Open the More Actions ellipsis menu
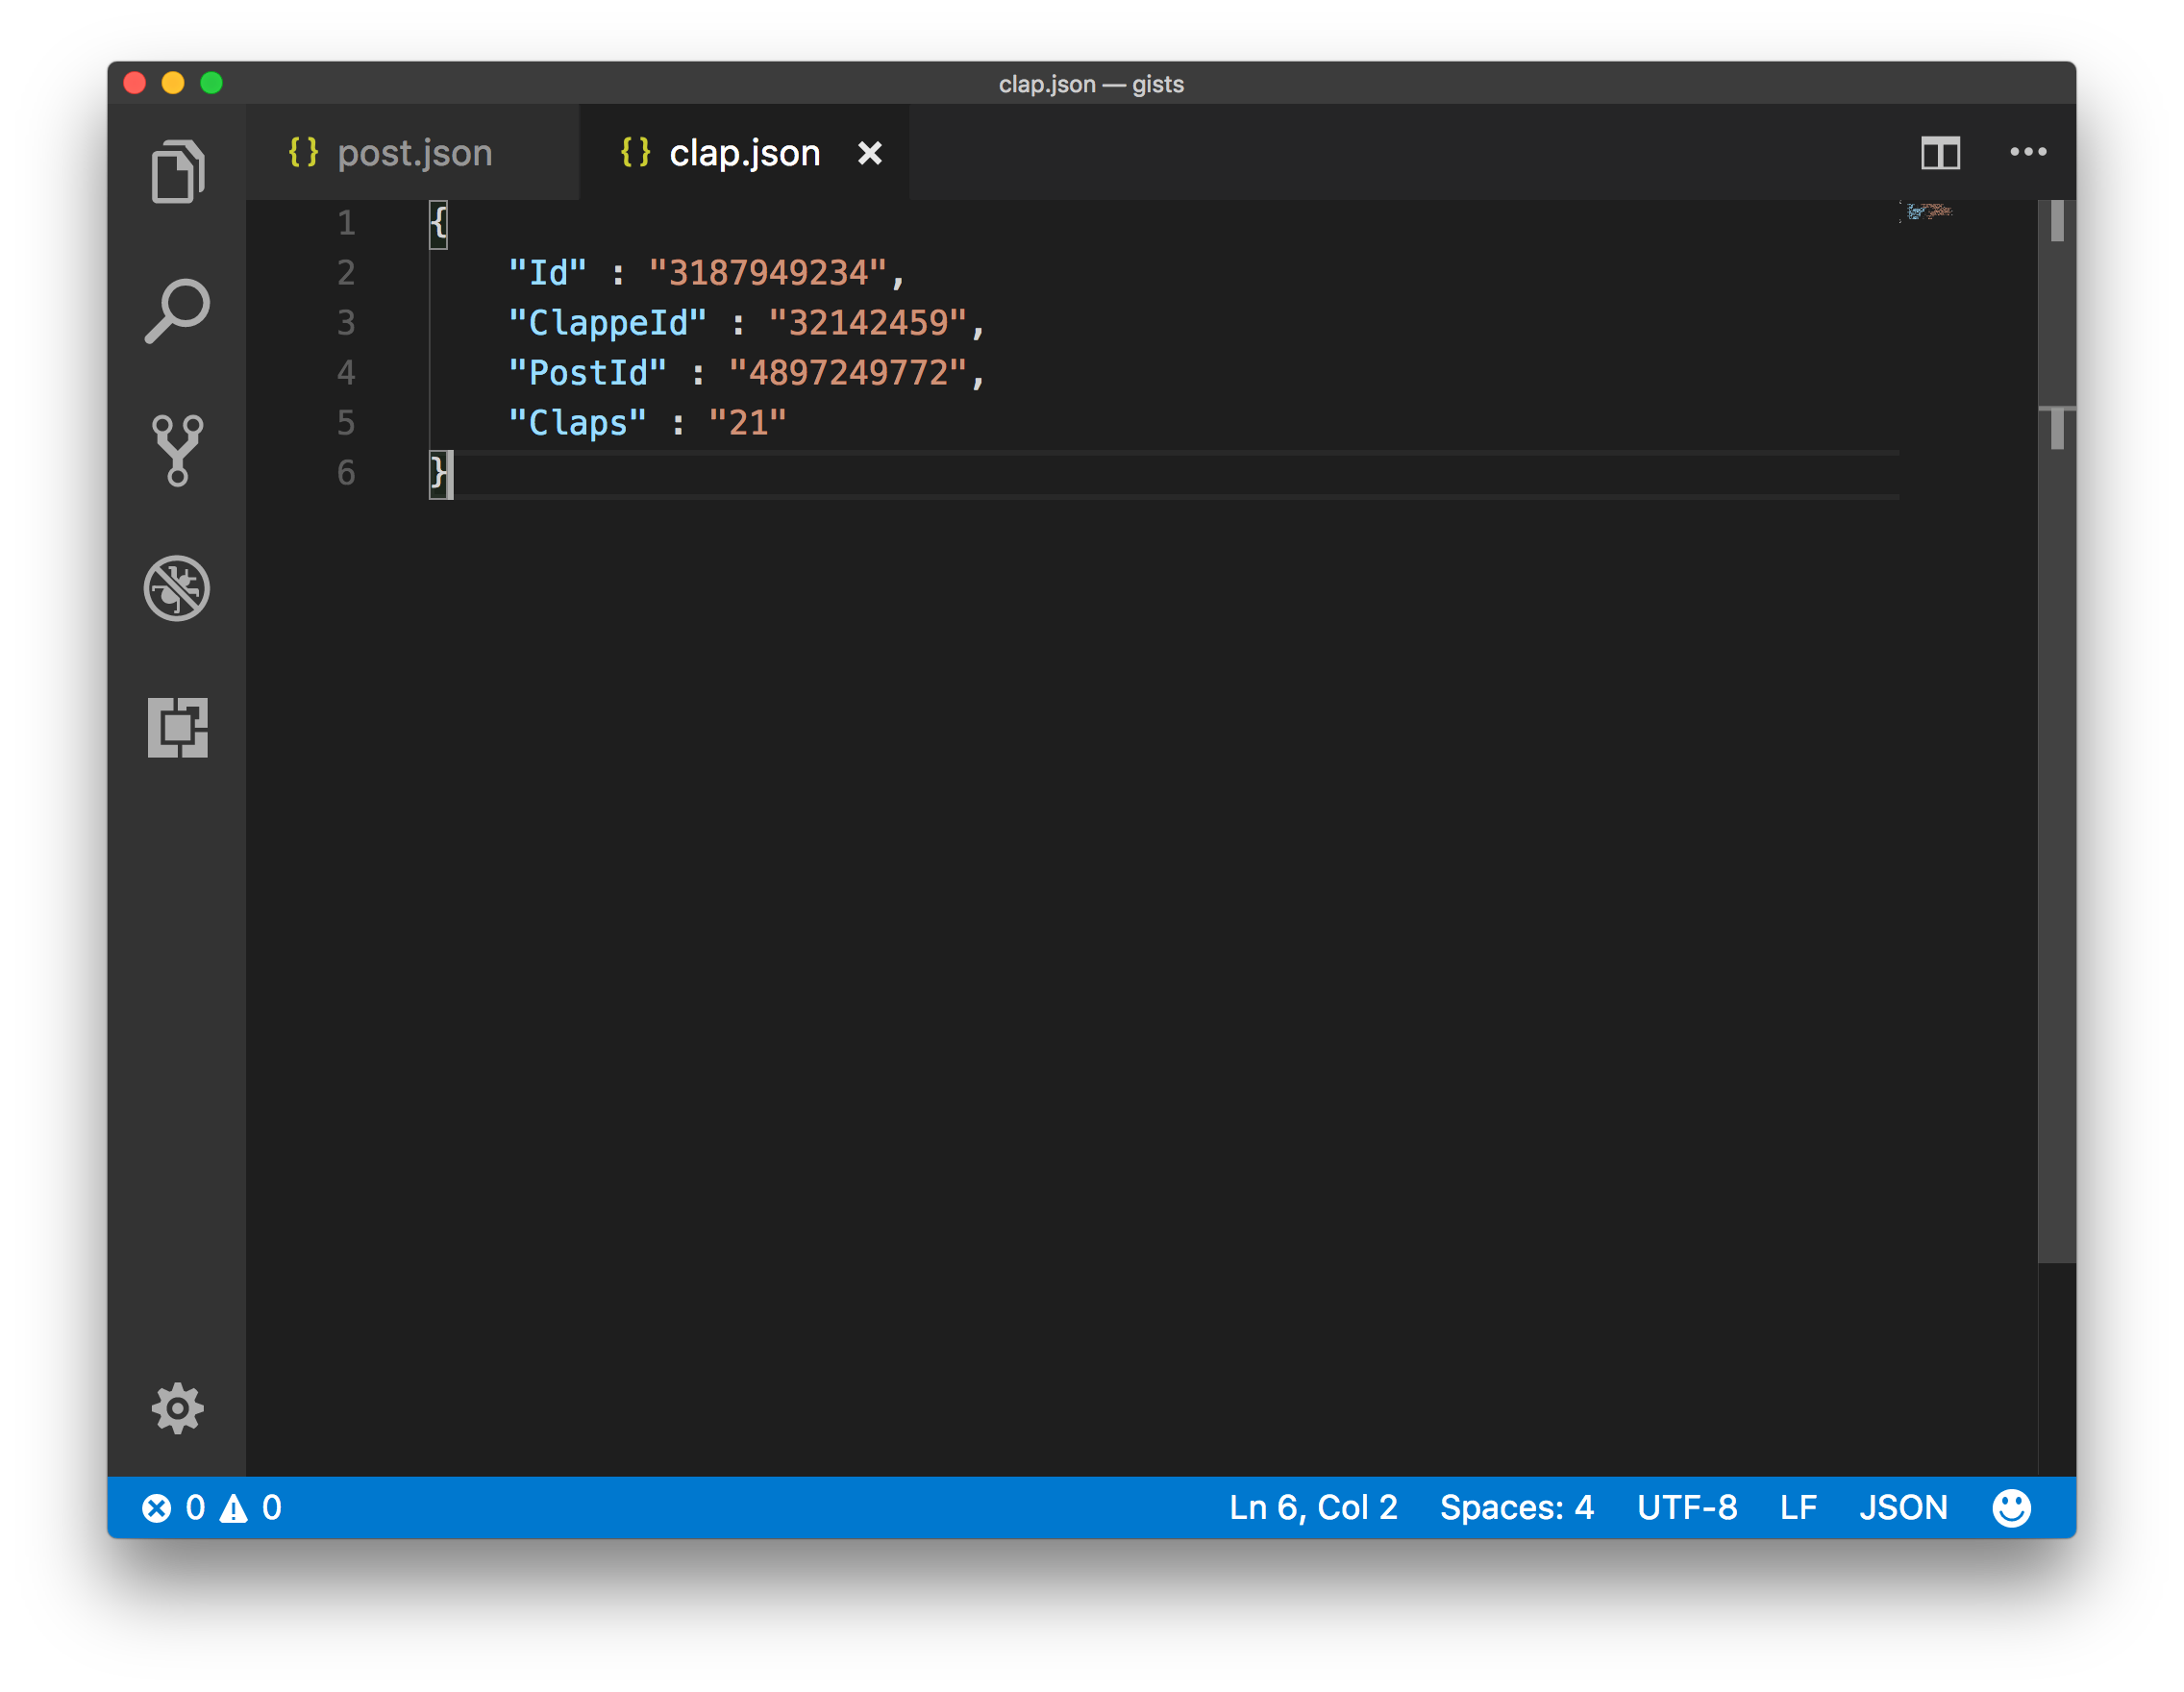The height and width of the screenshot is (1692, 2184). (2028, 152)
